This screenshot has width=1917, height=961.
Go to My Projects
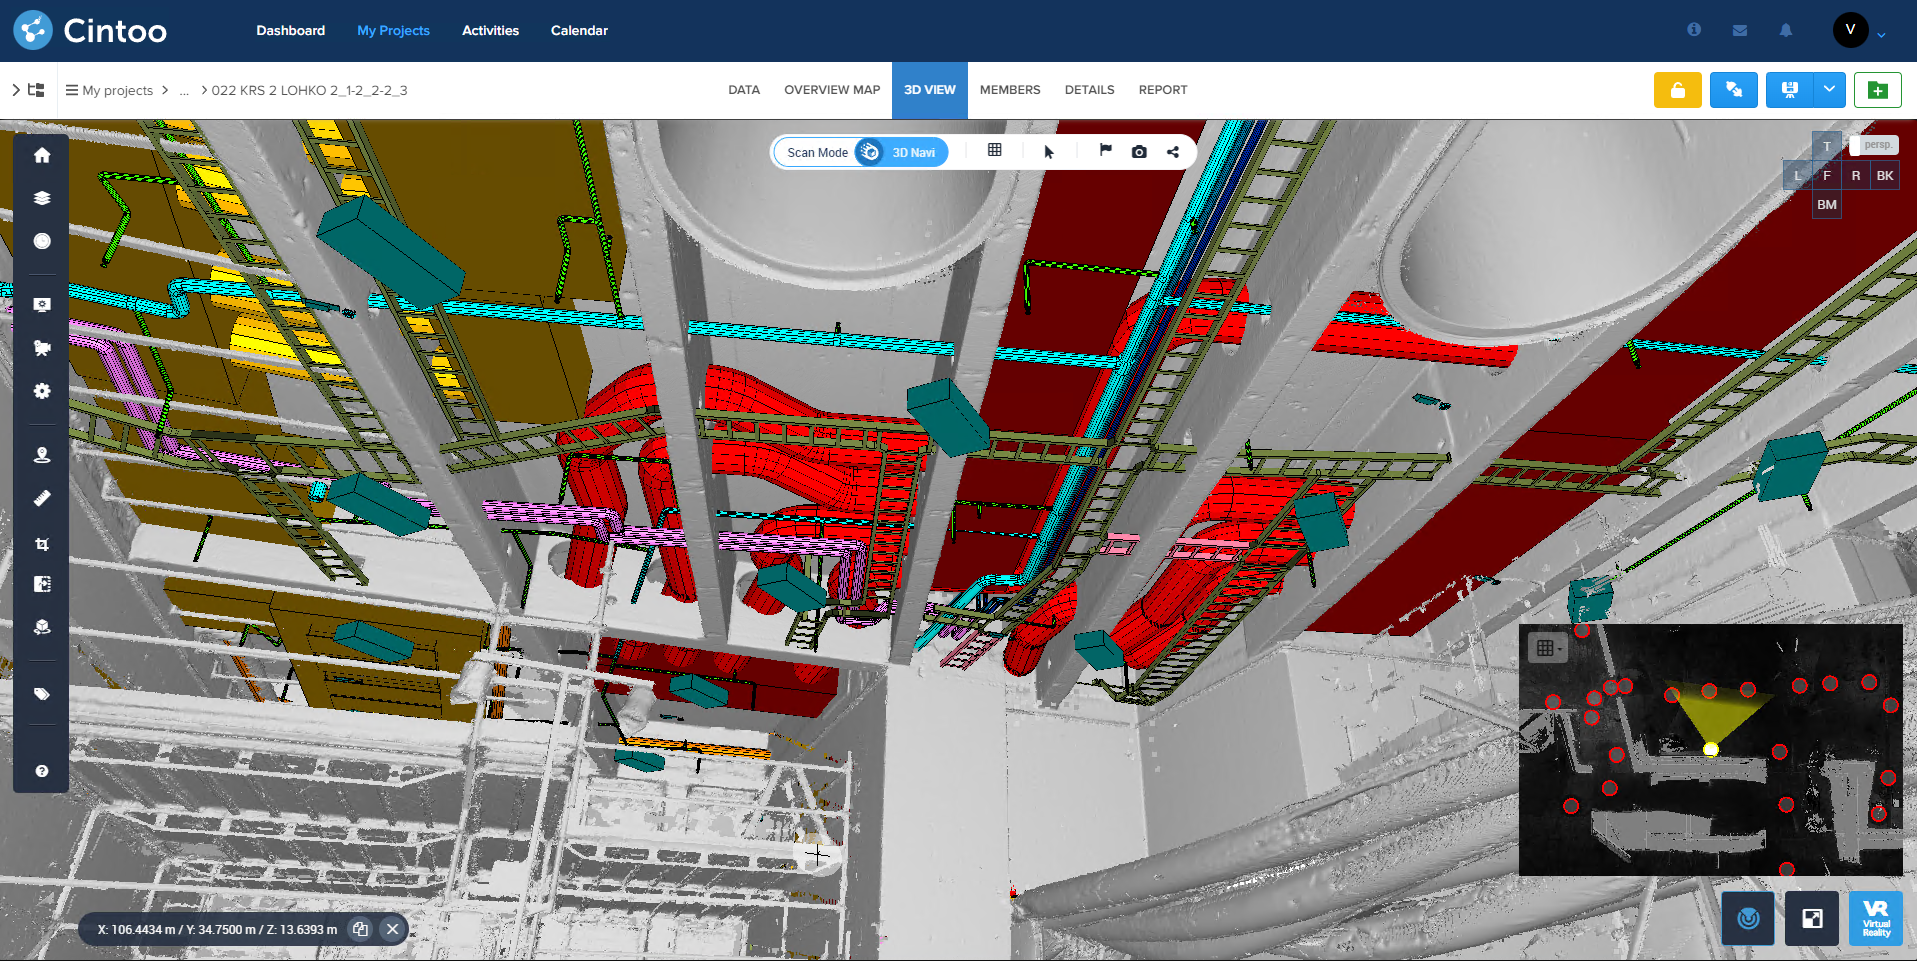click(393, 30)
